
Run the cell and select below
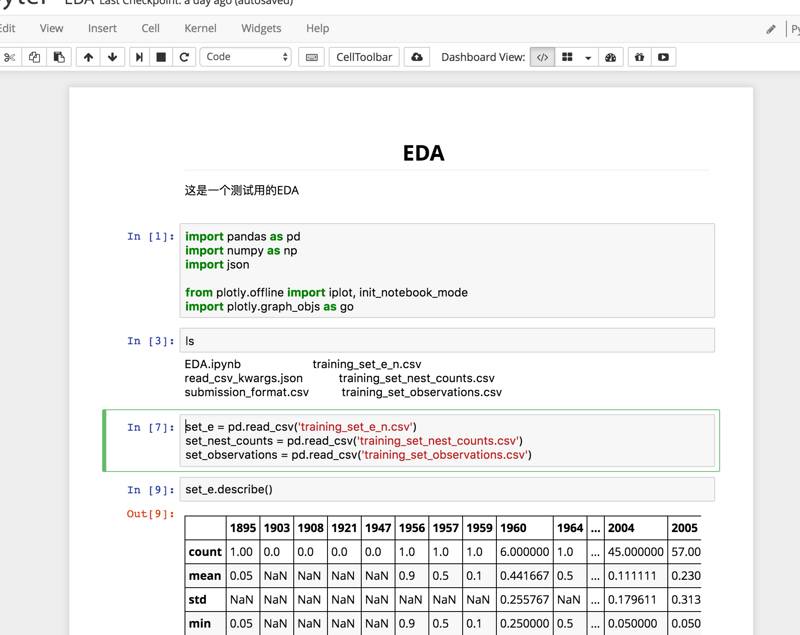coord(139,57)
